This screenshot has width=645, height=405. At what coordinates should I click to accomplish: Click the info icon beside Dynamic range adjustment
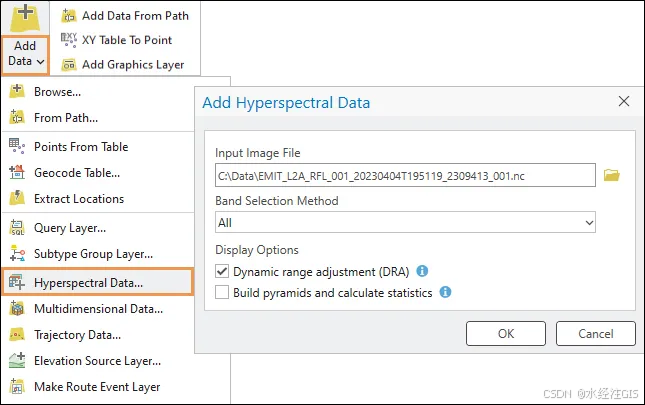[422, 271]
